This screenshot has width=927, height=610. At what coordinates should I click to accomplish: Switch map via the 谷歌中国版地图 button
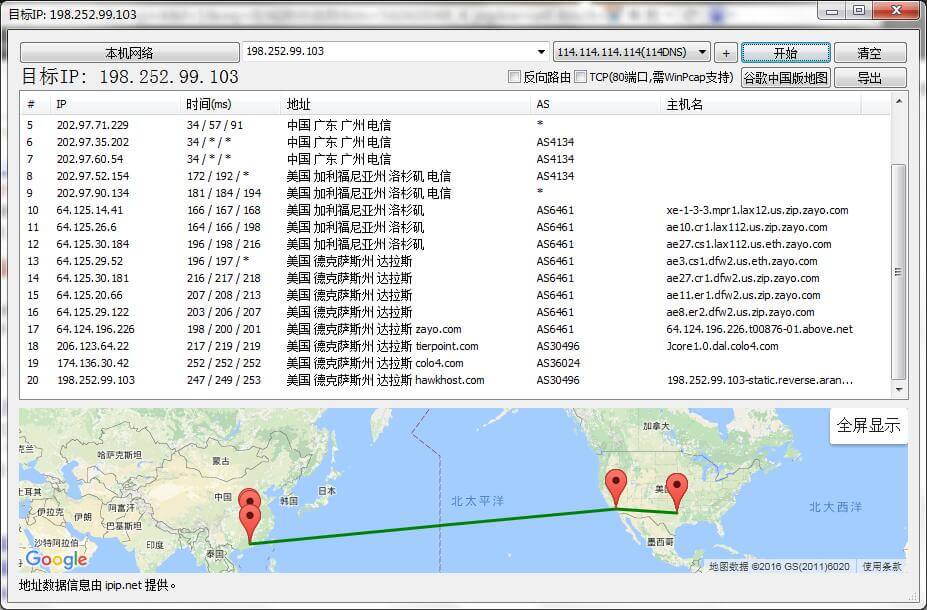pos(785,78)
